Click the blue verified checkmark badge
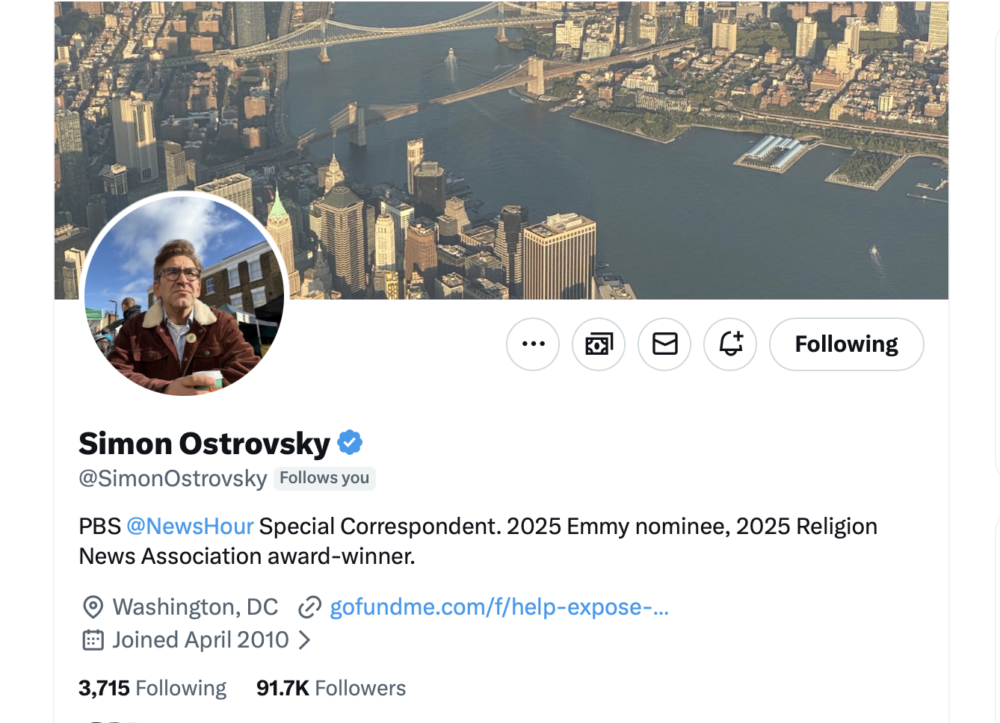Image resolution: width=1000 pixels, height=723 pixels. click(x=349, y=442)
